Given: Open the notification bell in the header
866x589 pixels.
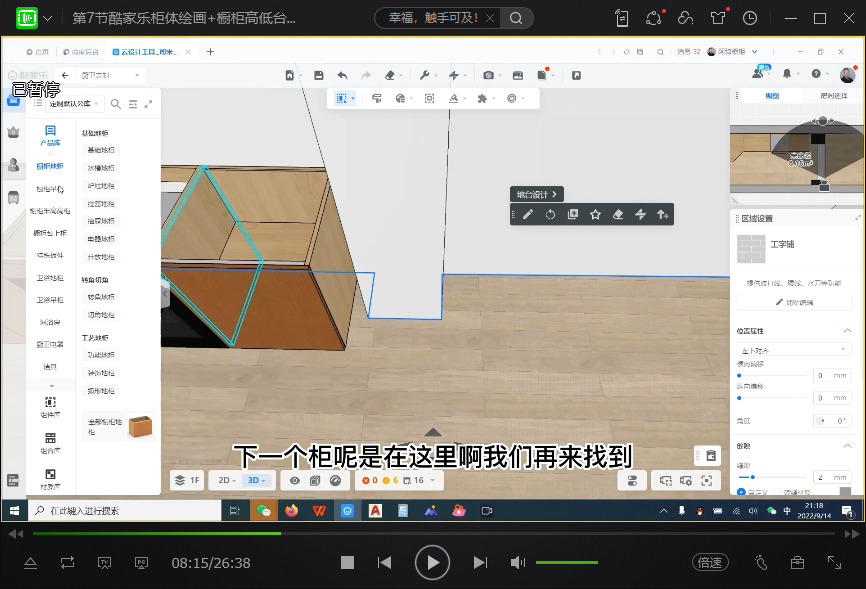Looking at the screenshot, I should 787,75.
